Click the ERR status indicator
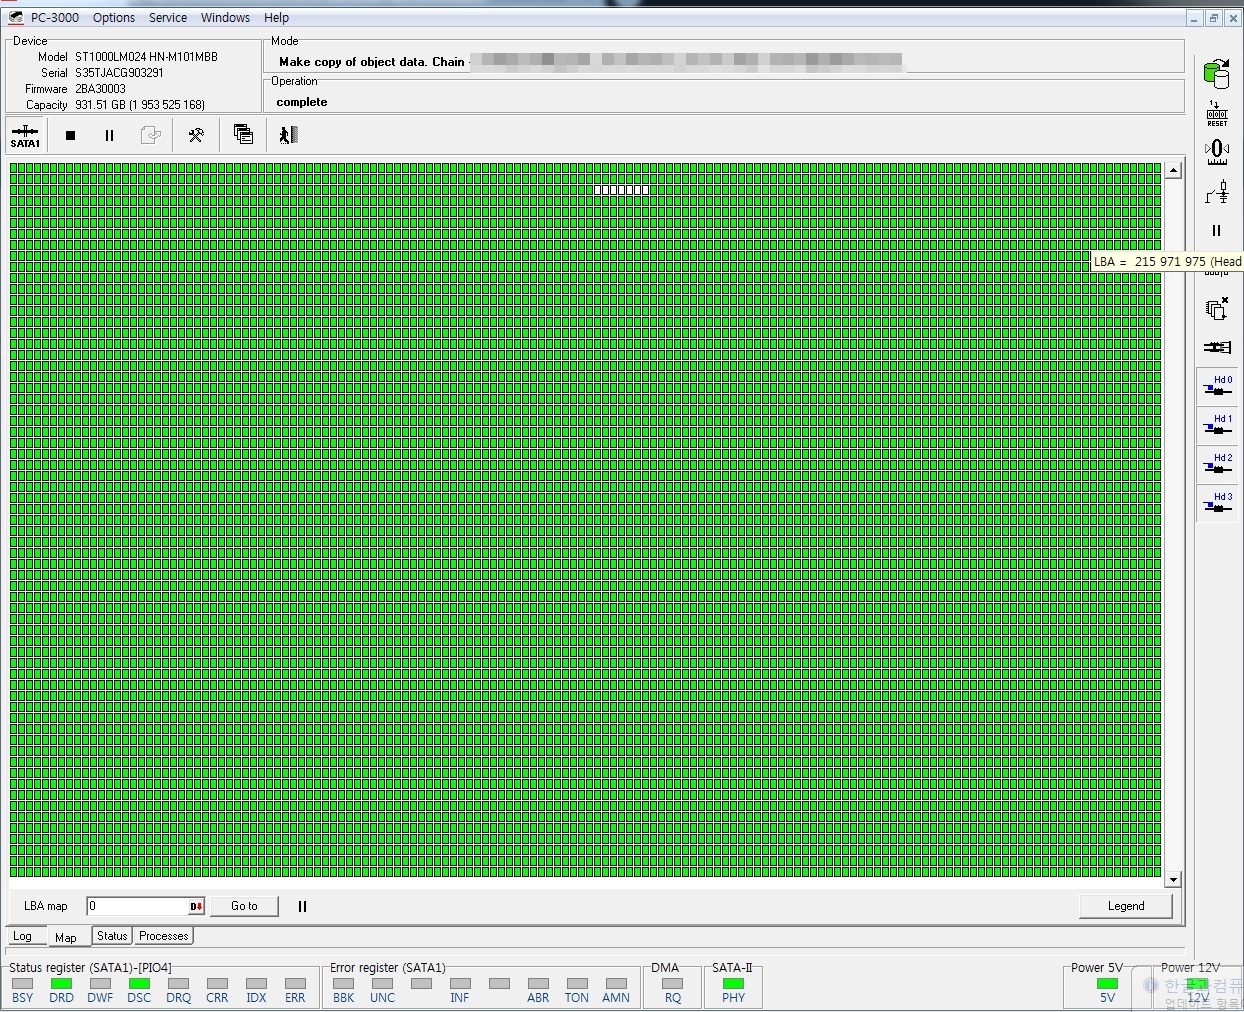Screen dimensions: 1244x1012 tap(295, 984)
